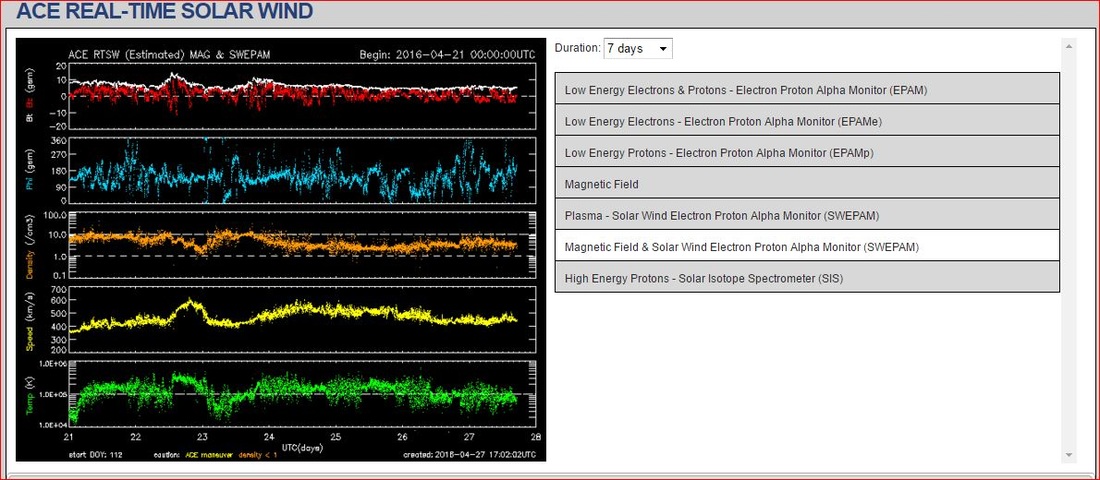Click the Temp (K) axis label
Image resolution: width=1100 pixels, height=480 pixels.
tap(30, 393)
